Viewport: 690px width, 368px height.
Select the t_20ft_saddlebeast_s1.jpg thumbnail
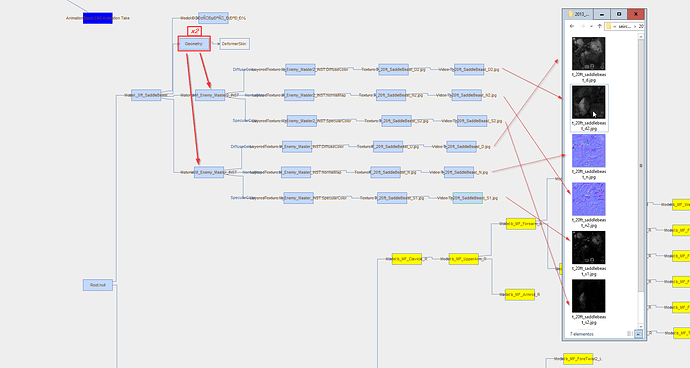click(x=588, y=247)
